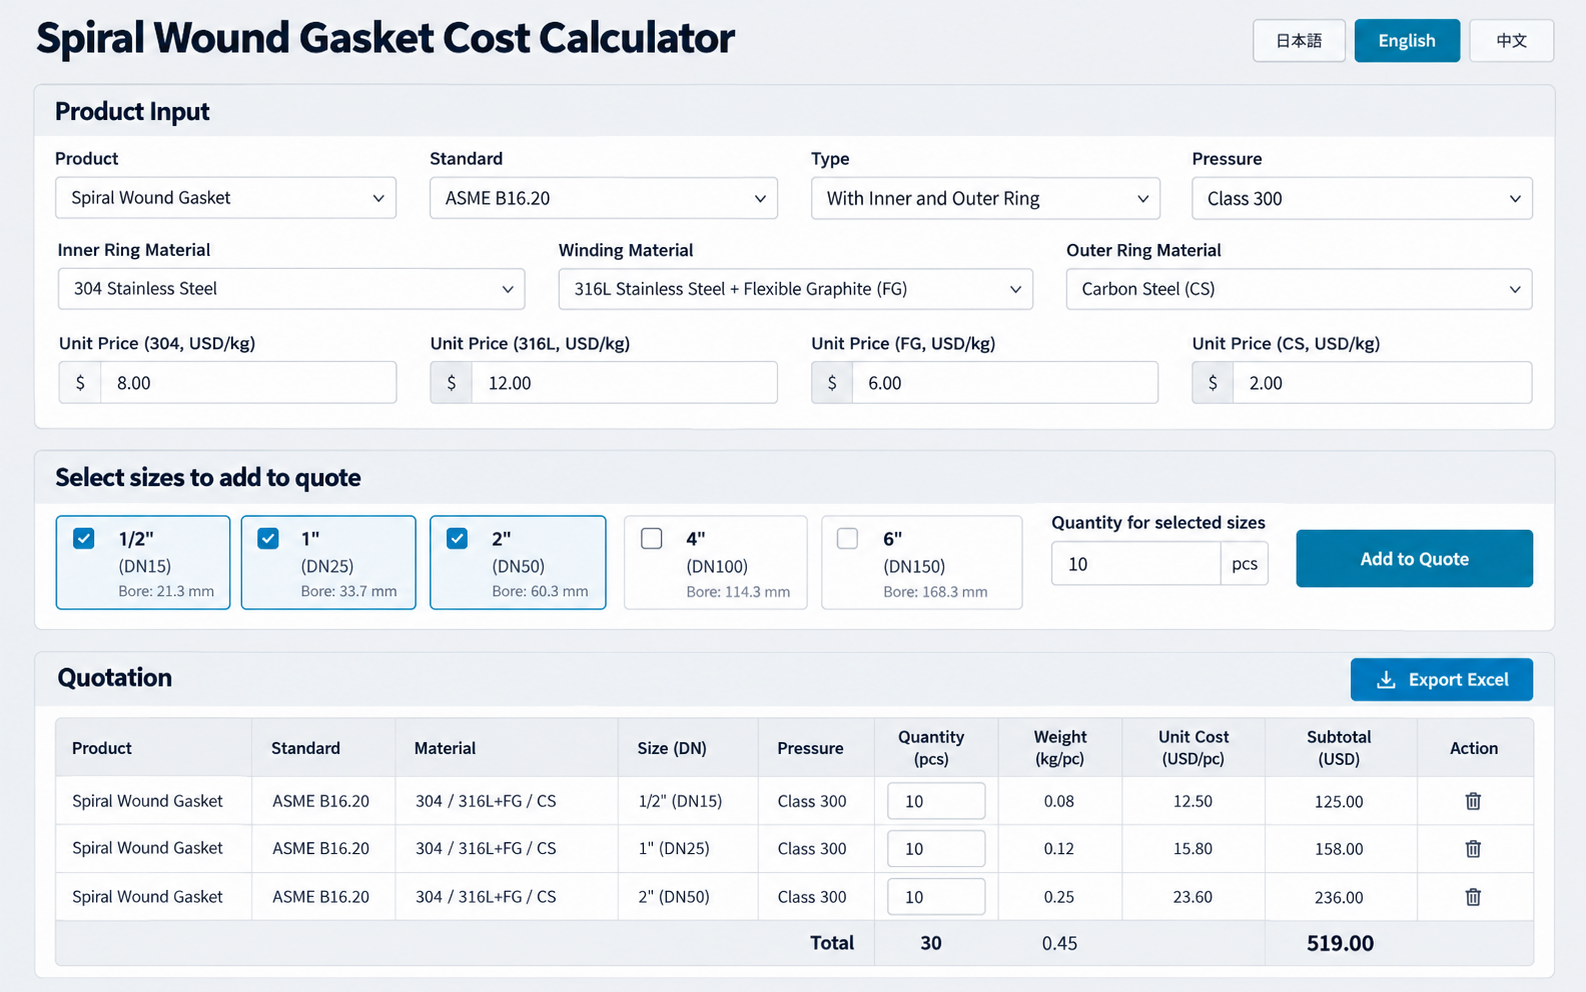This screenshot has width=1586, height=992.
Task: Switch language to 中文
Action: click(x=1511, y=41)
